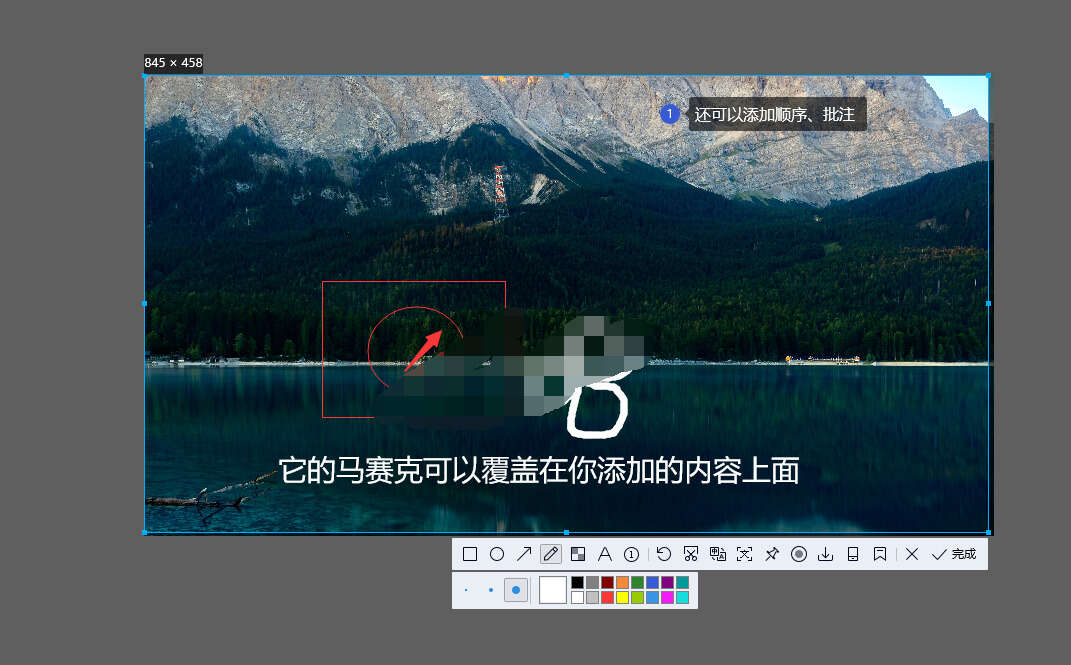Pick the dark green color swatch
The height and width of the screenshot is (665, 1071).
(638, 582)
